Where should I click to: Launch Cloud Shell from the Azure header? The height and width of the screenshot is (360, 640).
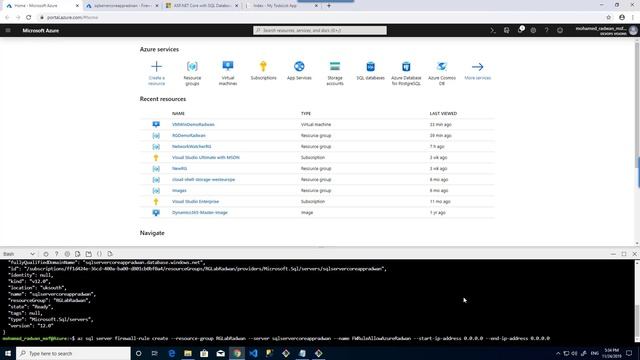pos(493,30)
